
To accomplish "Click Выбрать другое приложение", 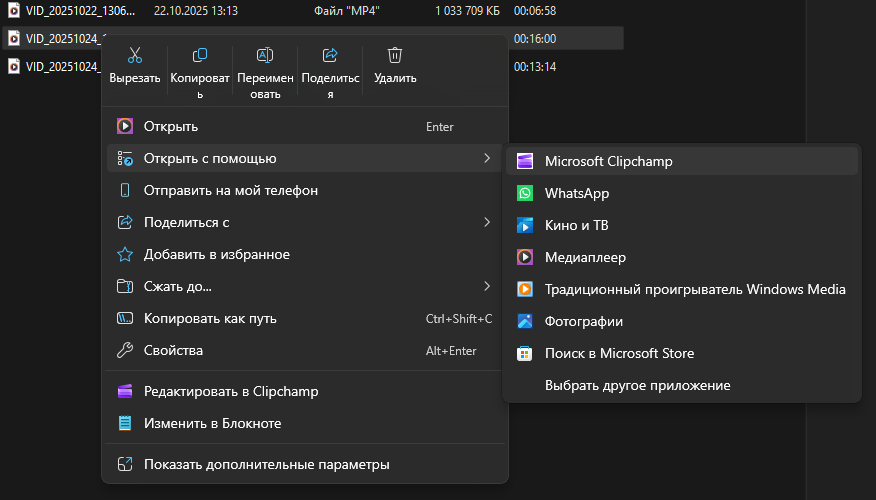I will 682,385.
